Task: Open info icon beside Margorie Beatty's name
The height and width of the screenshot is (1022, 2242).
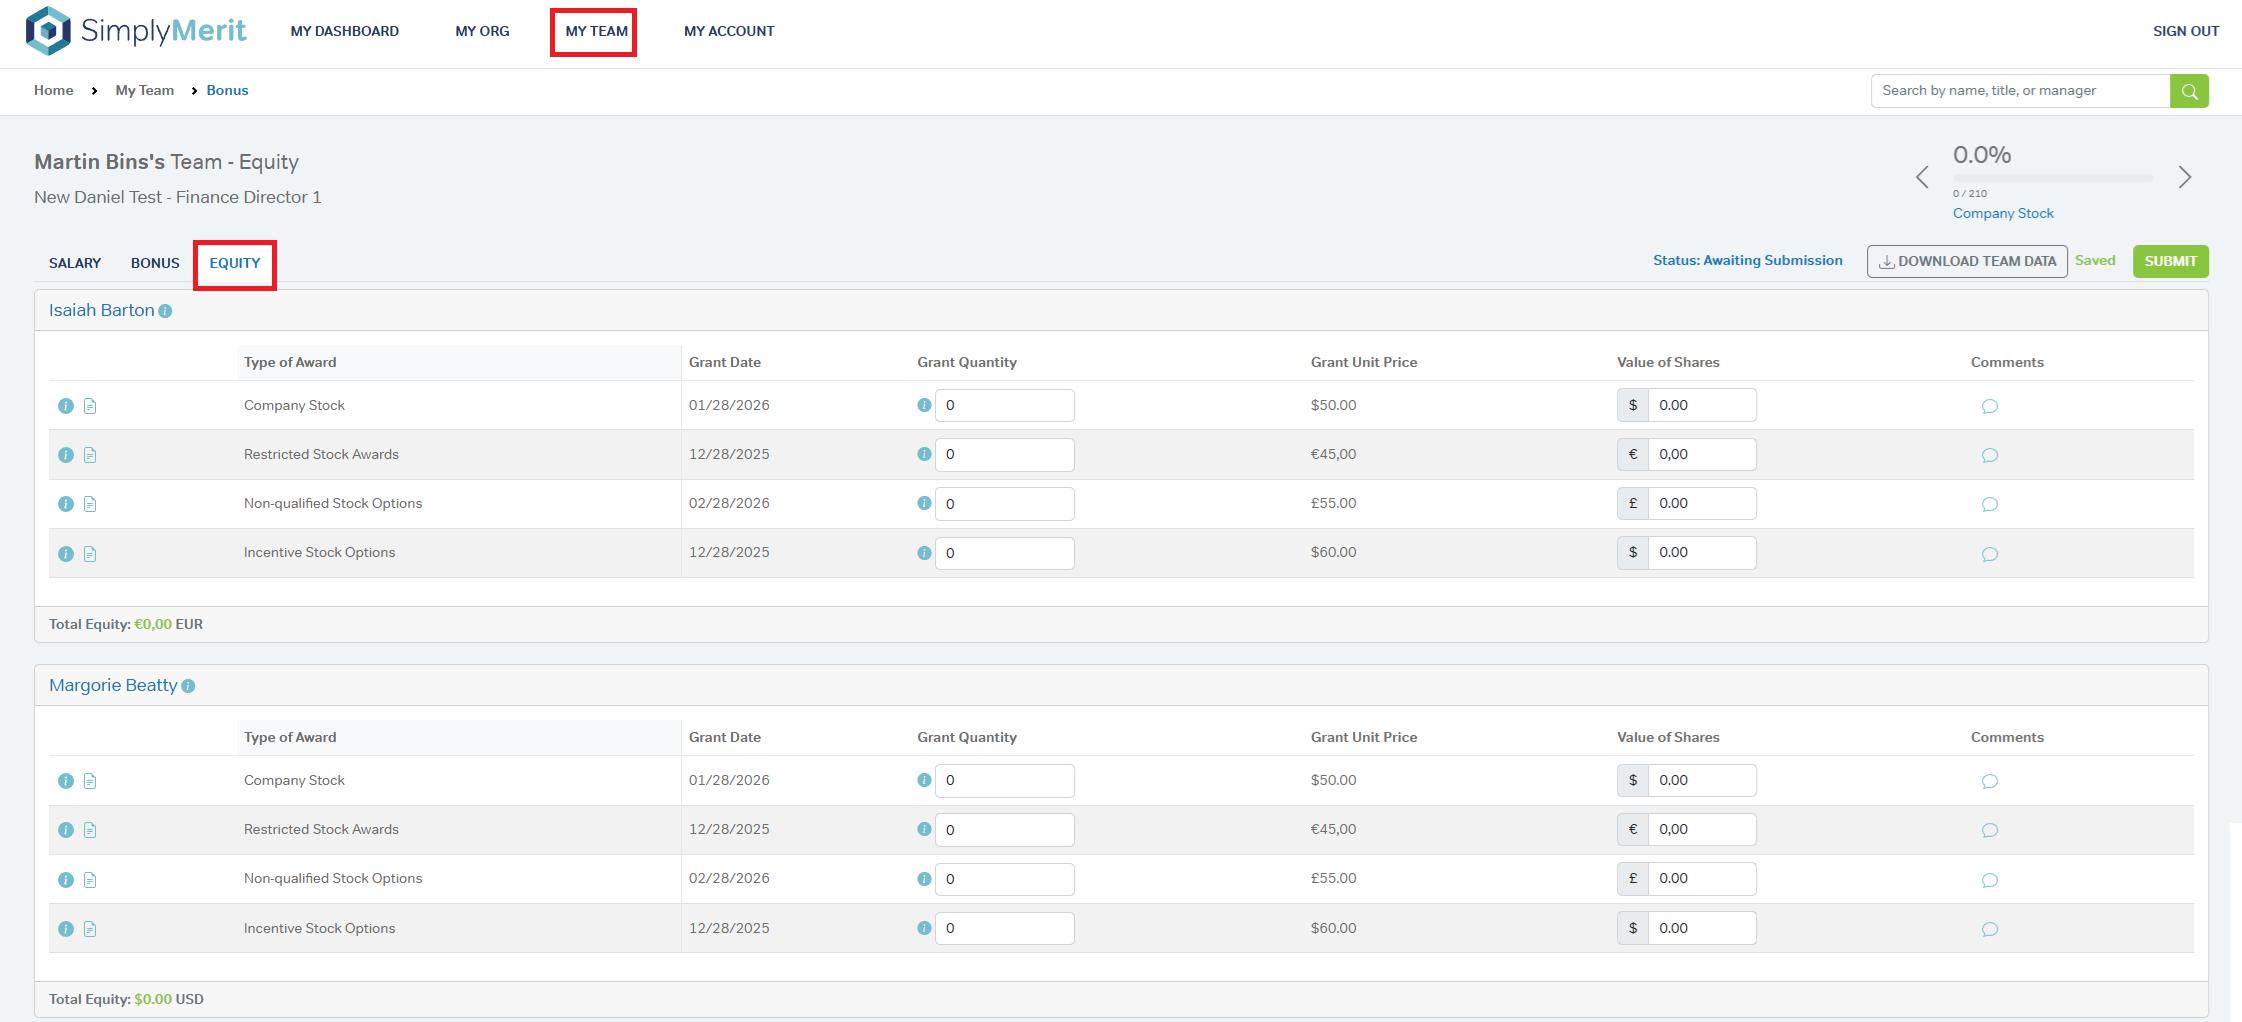Action: click(189, 686)
